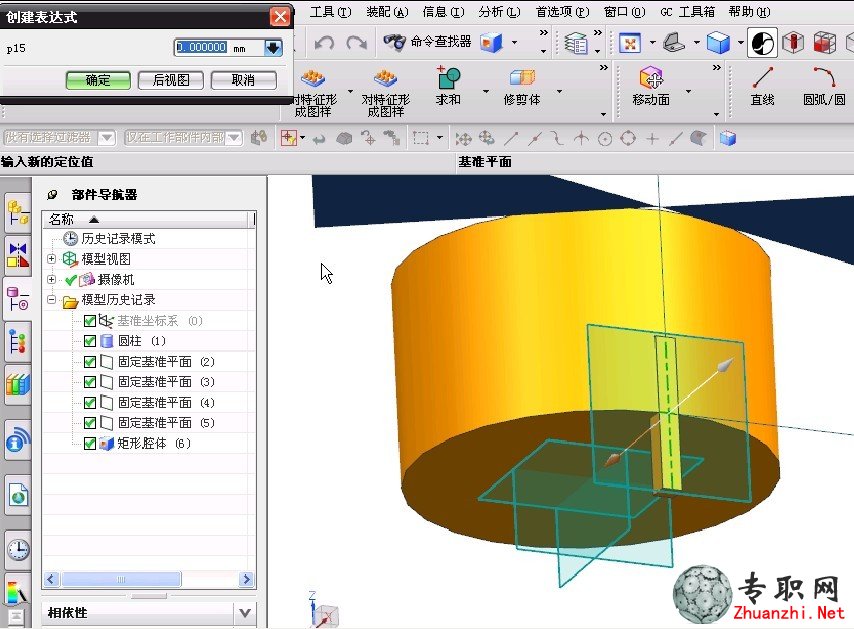Uncheck the 基准坐标系 (0) checkbox
Viewport: 854px width, 629px height.
[x=90, y=321]
